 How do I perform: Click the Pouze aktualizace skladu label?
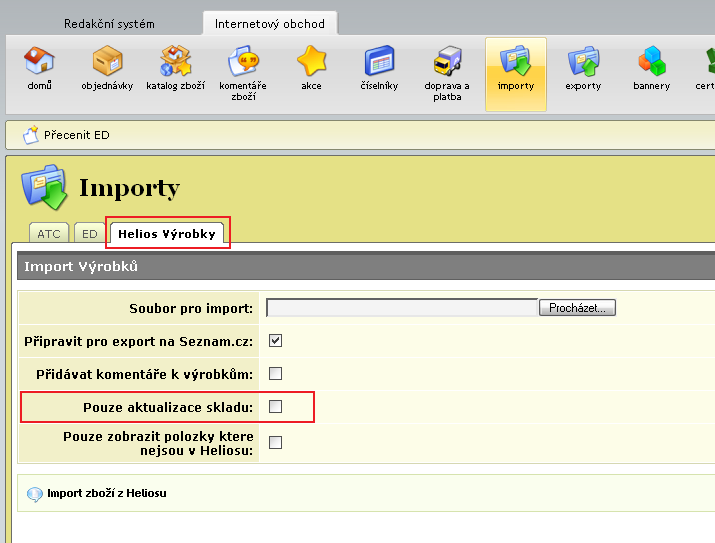(168, 407)
